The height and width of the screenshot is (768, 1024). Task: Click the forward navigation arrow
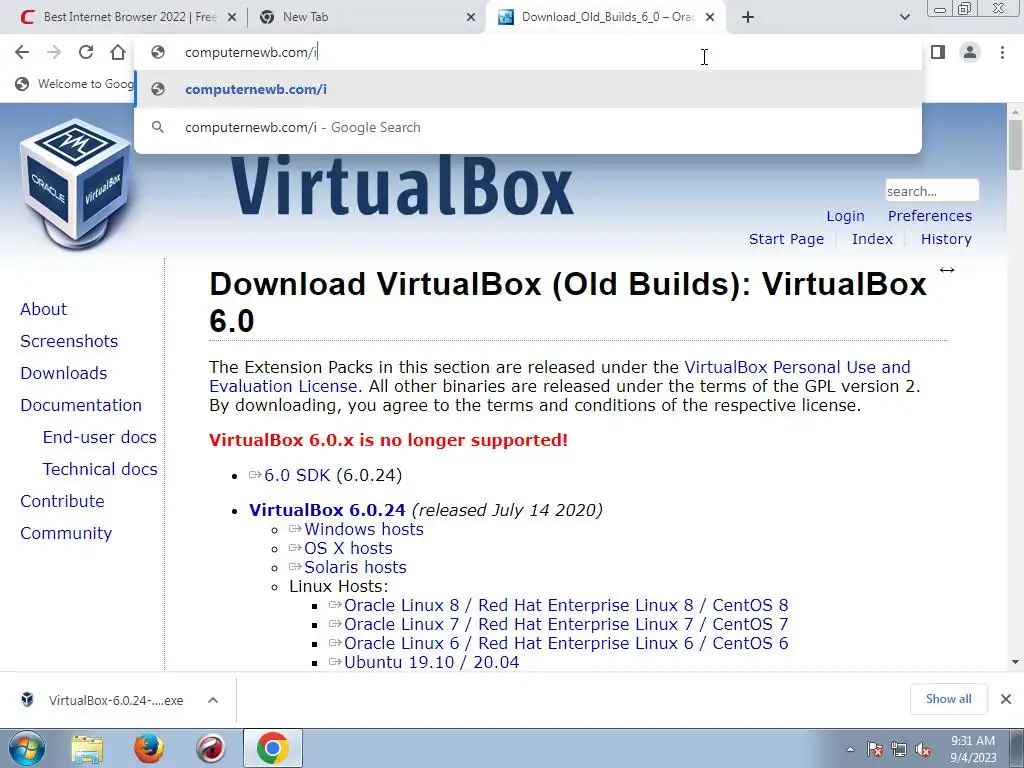pos(54,52)
